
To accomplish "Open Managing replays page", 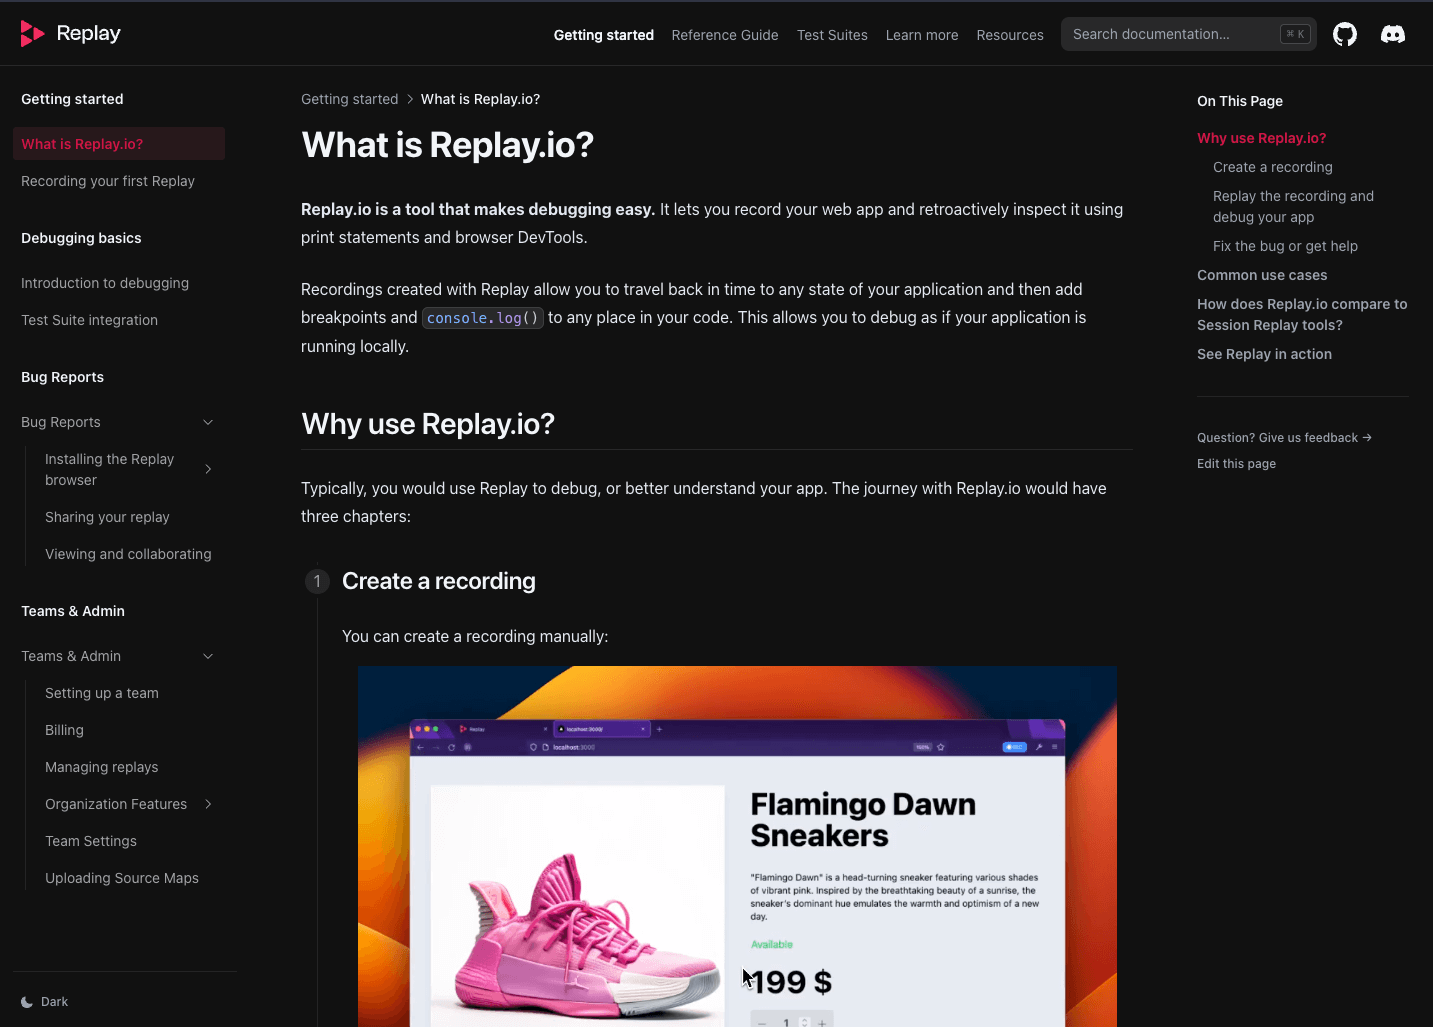I will click(102, 767).
